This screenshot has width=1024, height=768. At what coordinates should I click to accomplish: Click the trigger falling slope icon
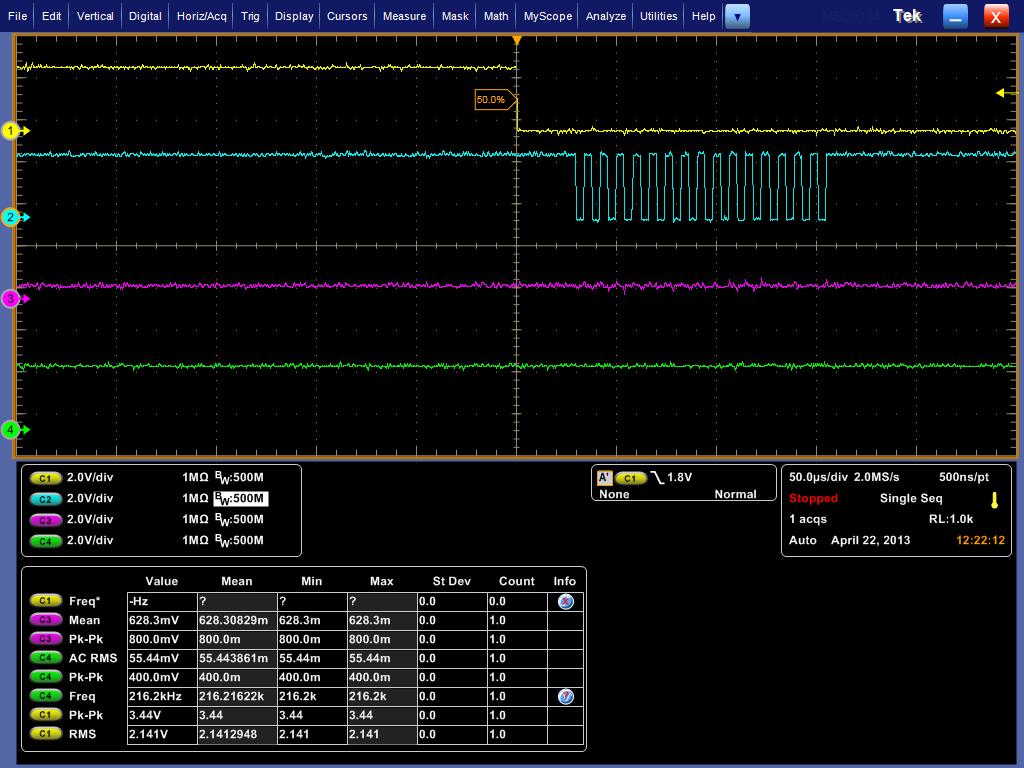[657, 478]
